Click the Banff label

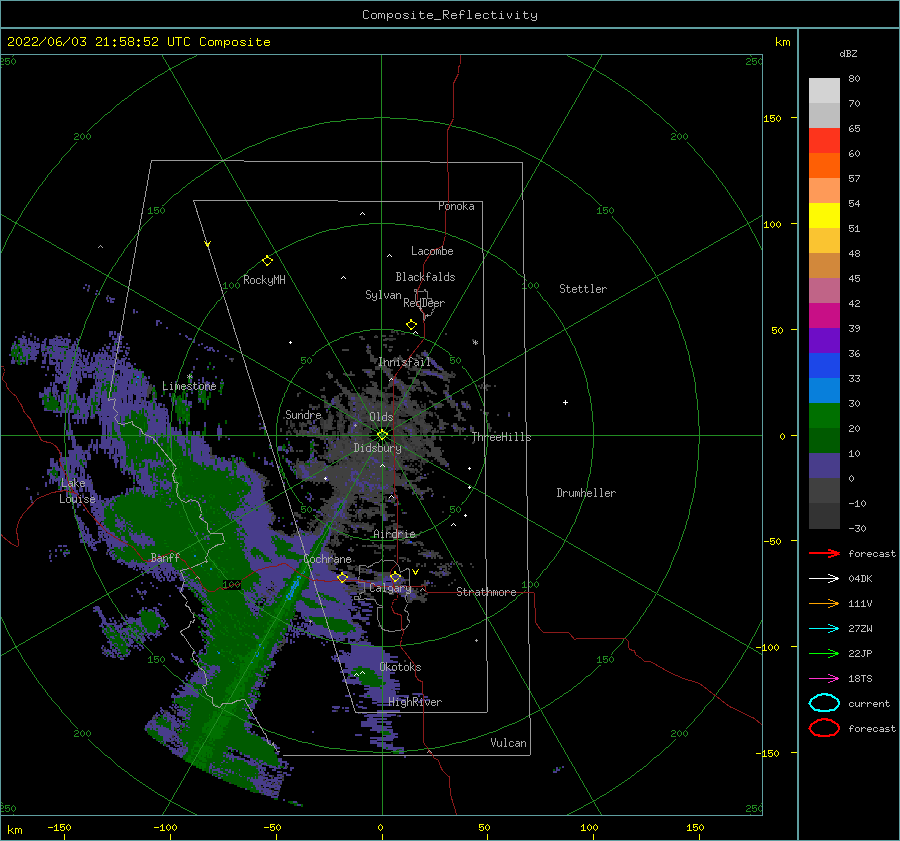165,557
